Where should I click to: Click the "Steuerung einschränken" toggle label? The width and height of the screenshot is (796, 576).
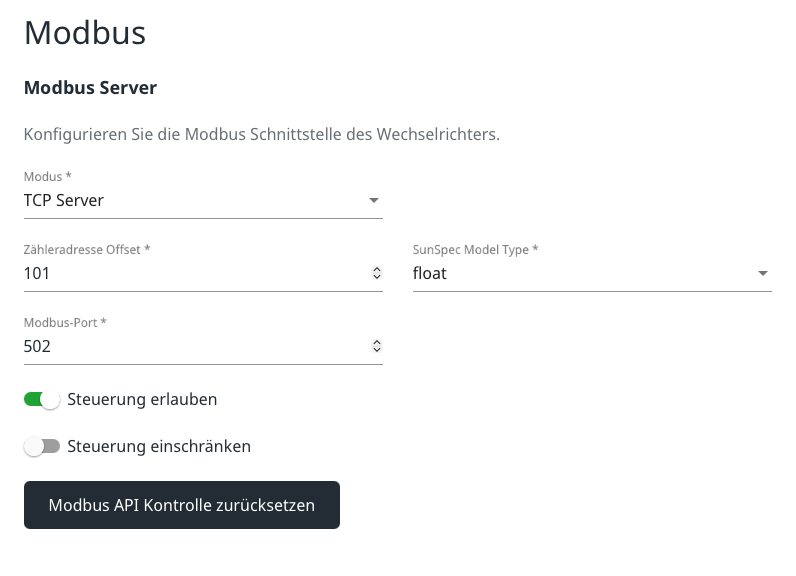[x=159, y=446]
